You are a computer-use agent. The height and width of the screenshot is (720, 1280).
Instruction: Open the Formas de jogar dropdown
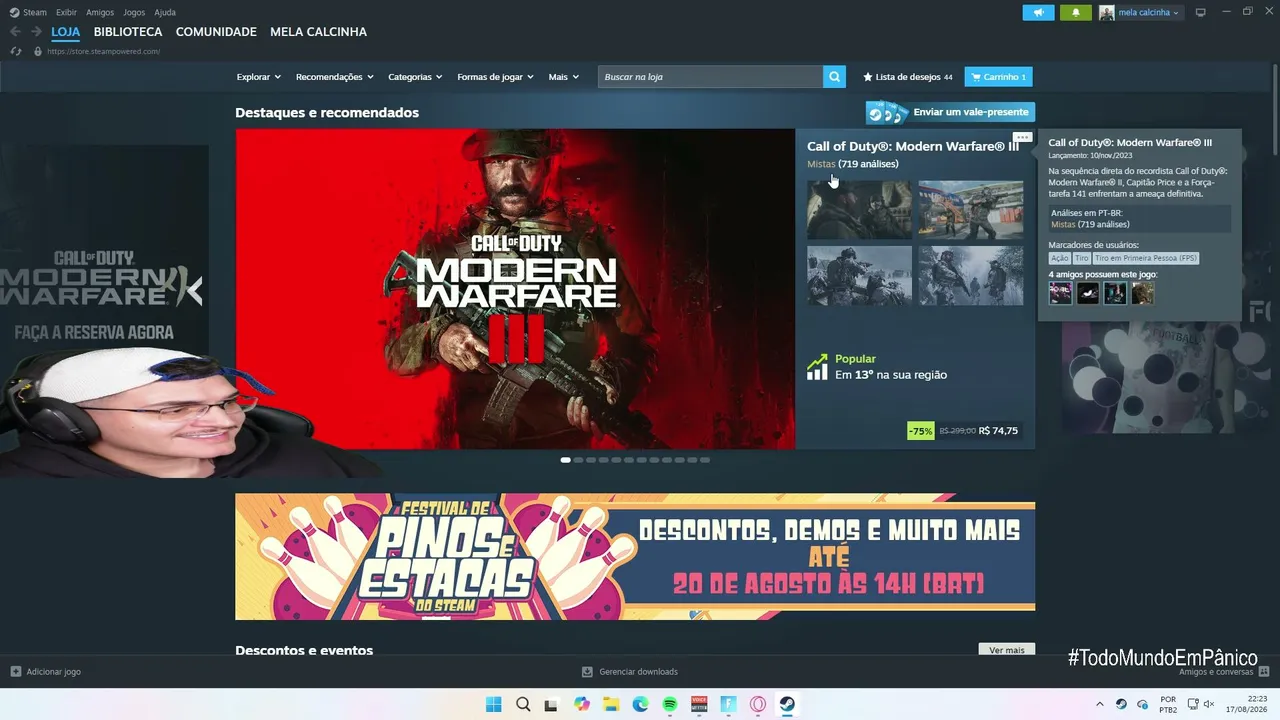click(496, 77)
